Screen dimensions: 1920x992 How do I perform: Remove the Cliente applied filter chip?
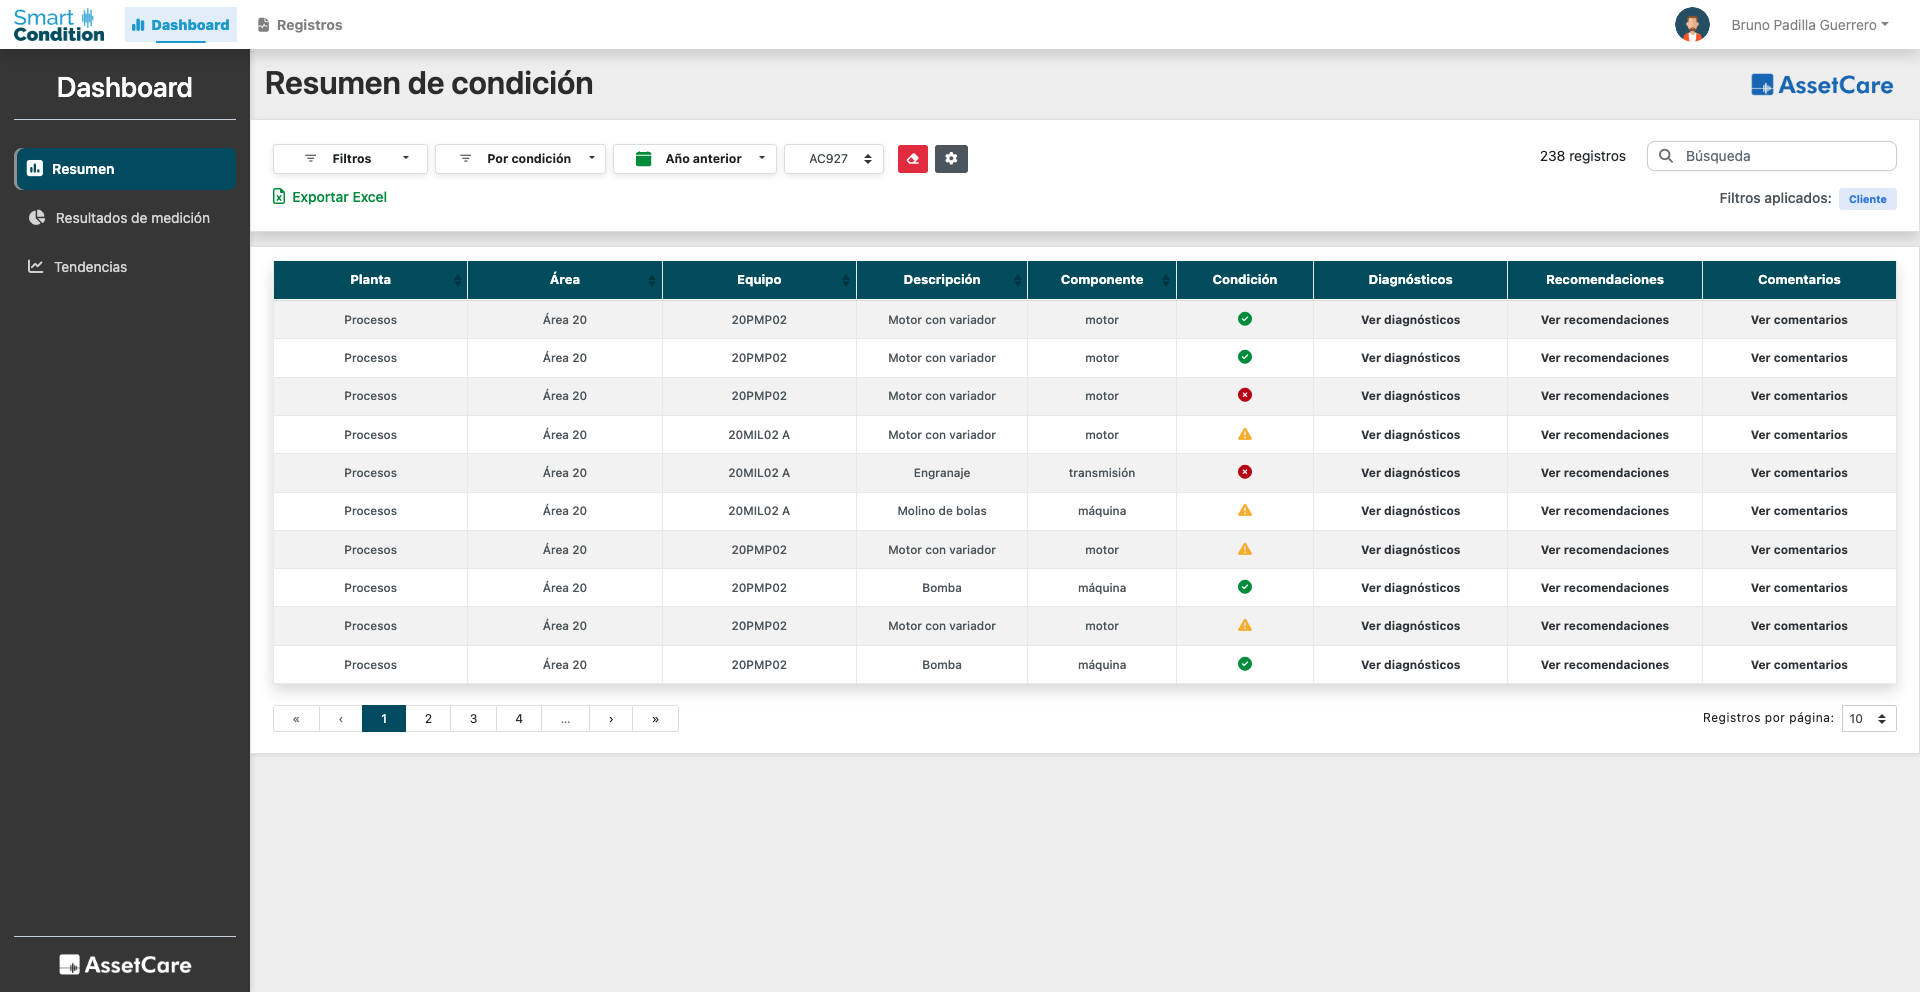1867,199
